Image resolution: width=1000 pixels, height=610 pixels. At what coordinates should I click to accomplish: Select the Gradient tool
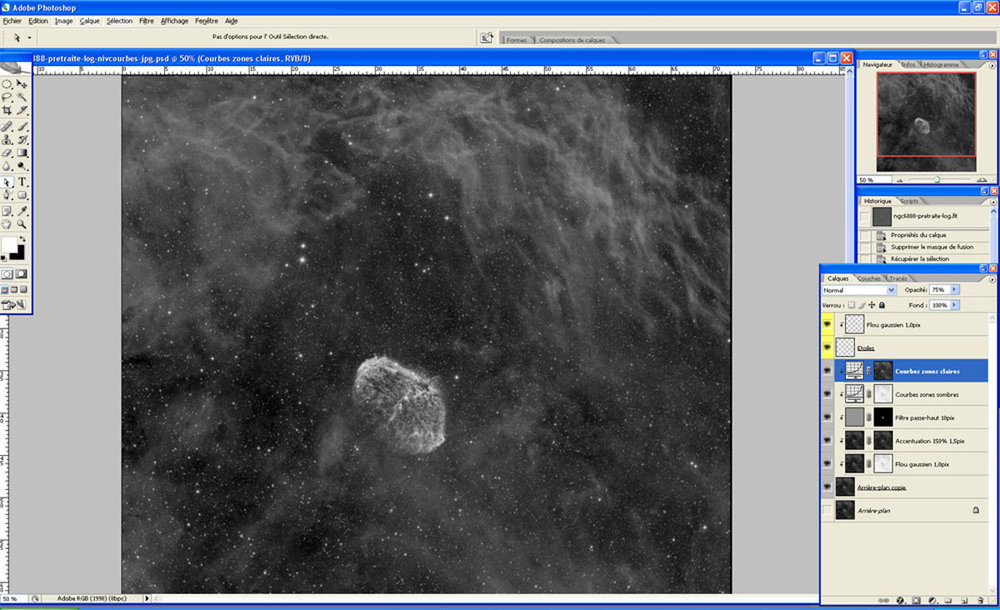coord(22,153)
